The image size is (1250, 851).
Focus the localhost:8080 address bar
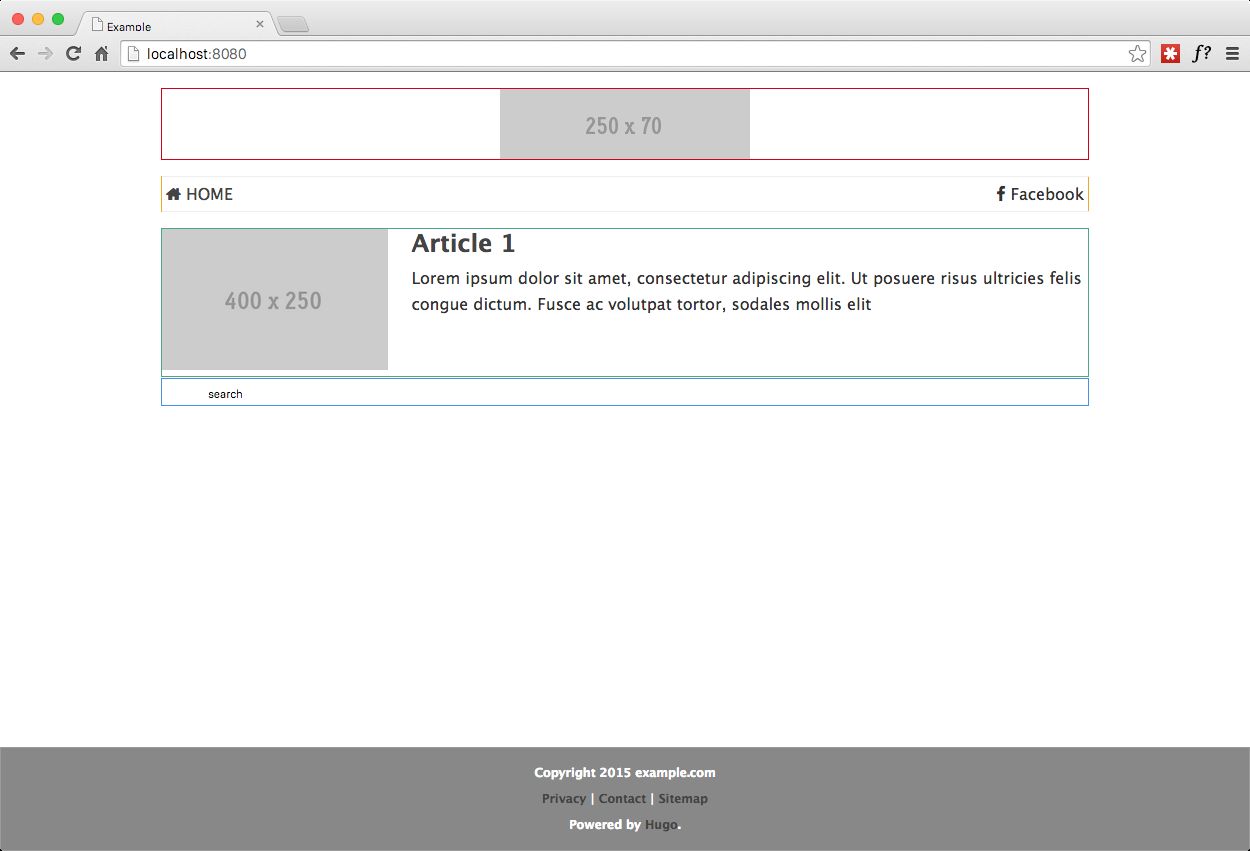coord(636,54)
